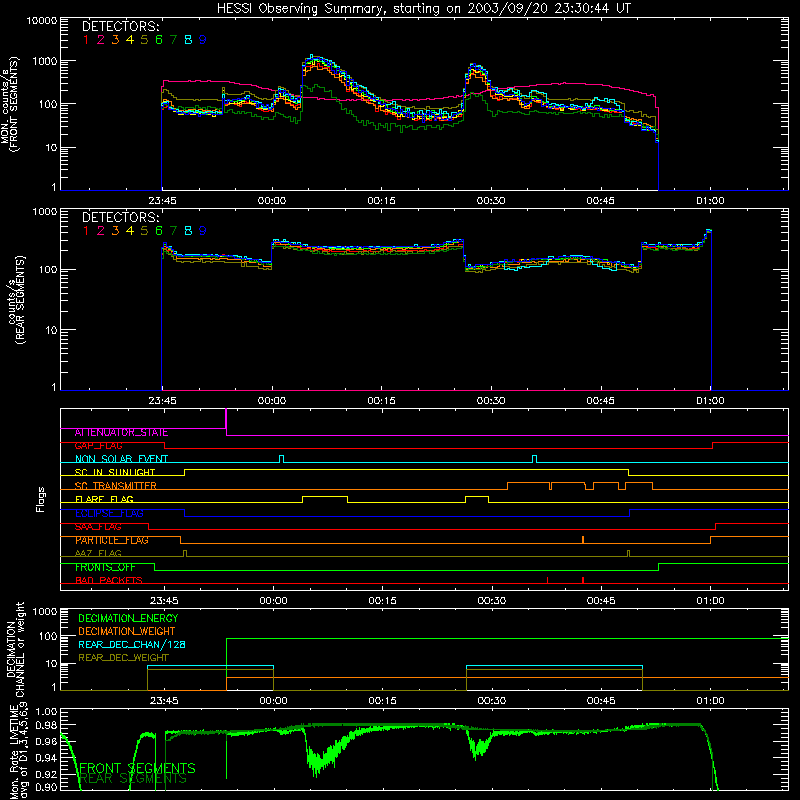Image resolution: width=800 pixels, height=800 pixels.
Task: Click the DECIMATION_WEIGHT legend label
Action: click(127, 632)
